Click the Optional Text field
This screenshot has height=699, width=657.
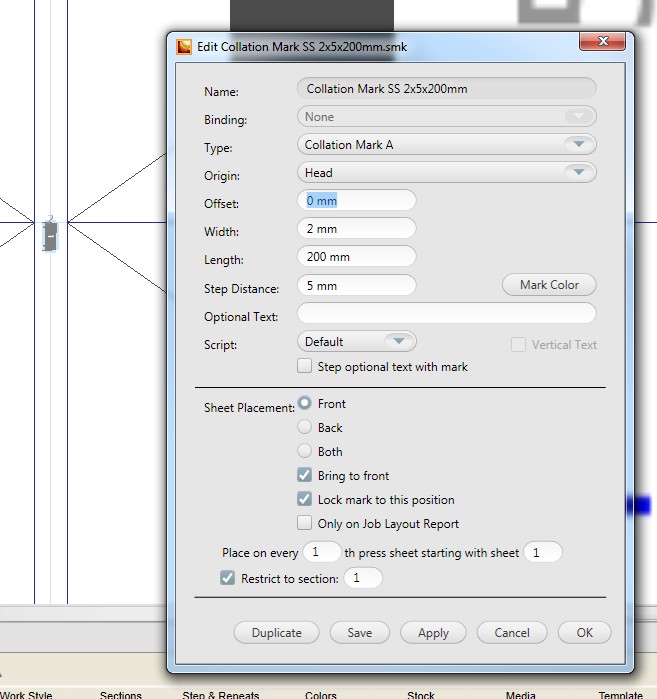pos(447,313)
